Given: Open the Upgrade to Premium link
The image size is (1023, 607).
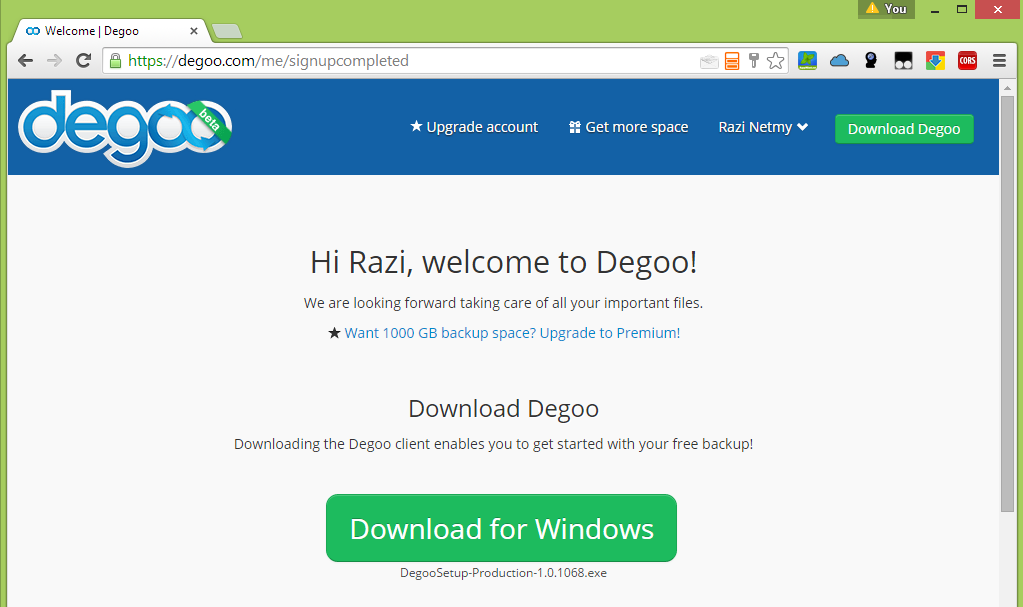Looking at the screenshot, I should (x=512, y=333).
